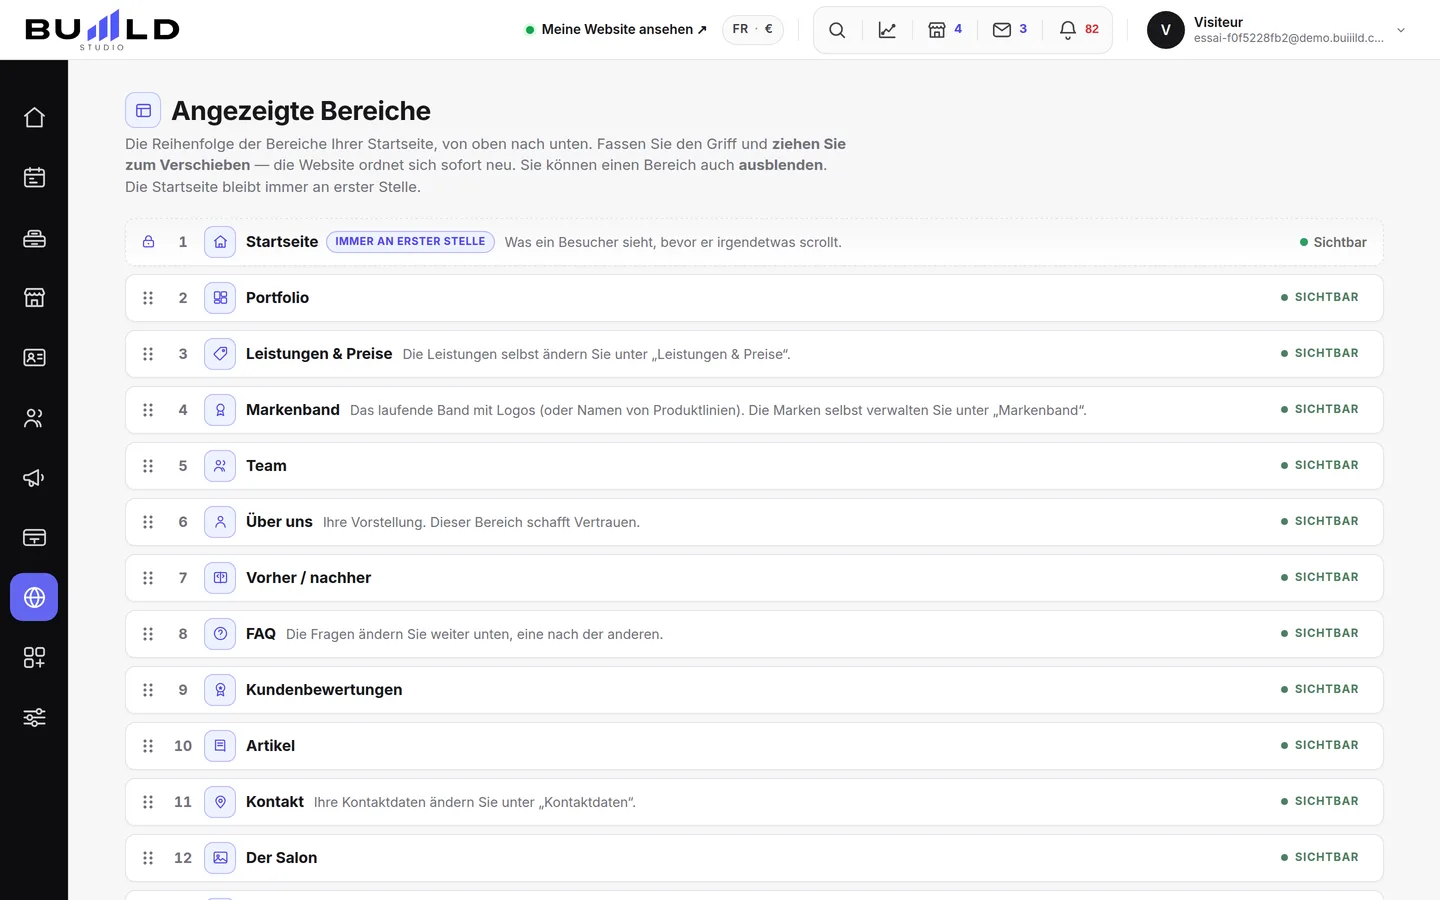This screenshot has width=1440, height=900.
Task: Open the notifications bell with badge 82
Action: tap(1079, 30)
